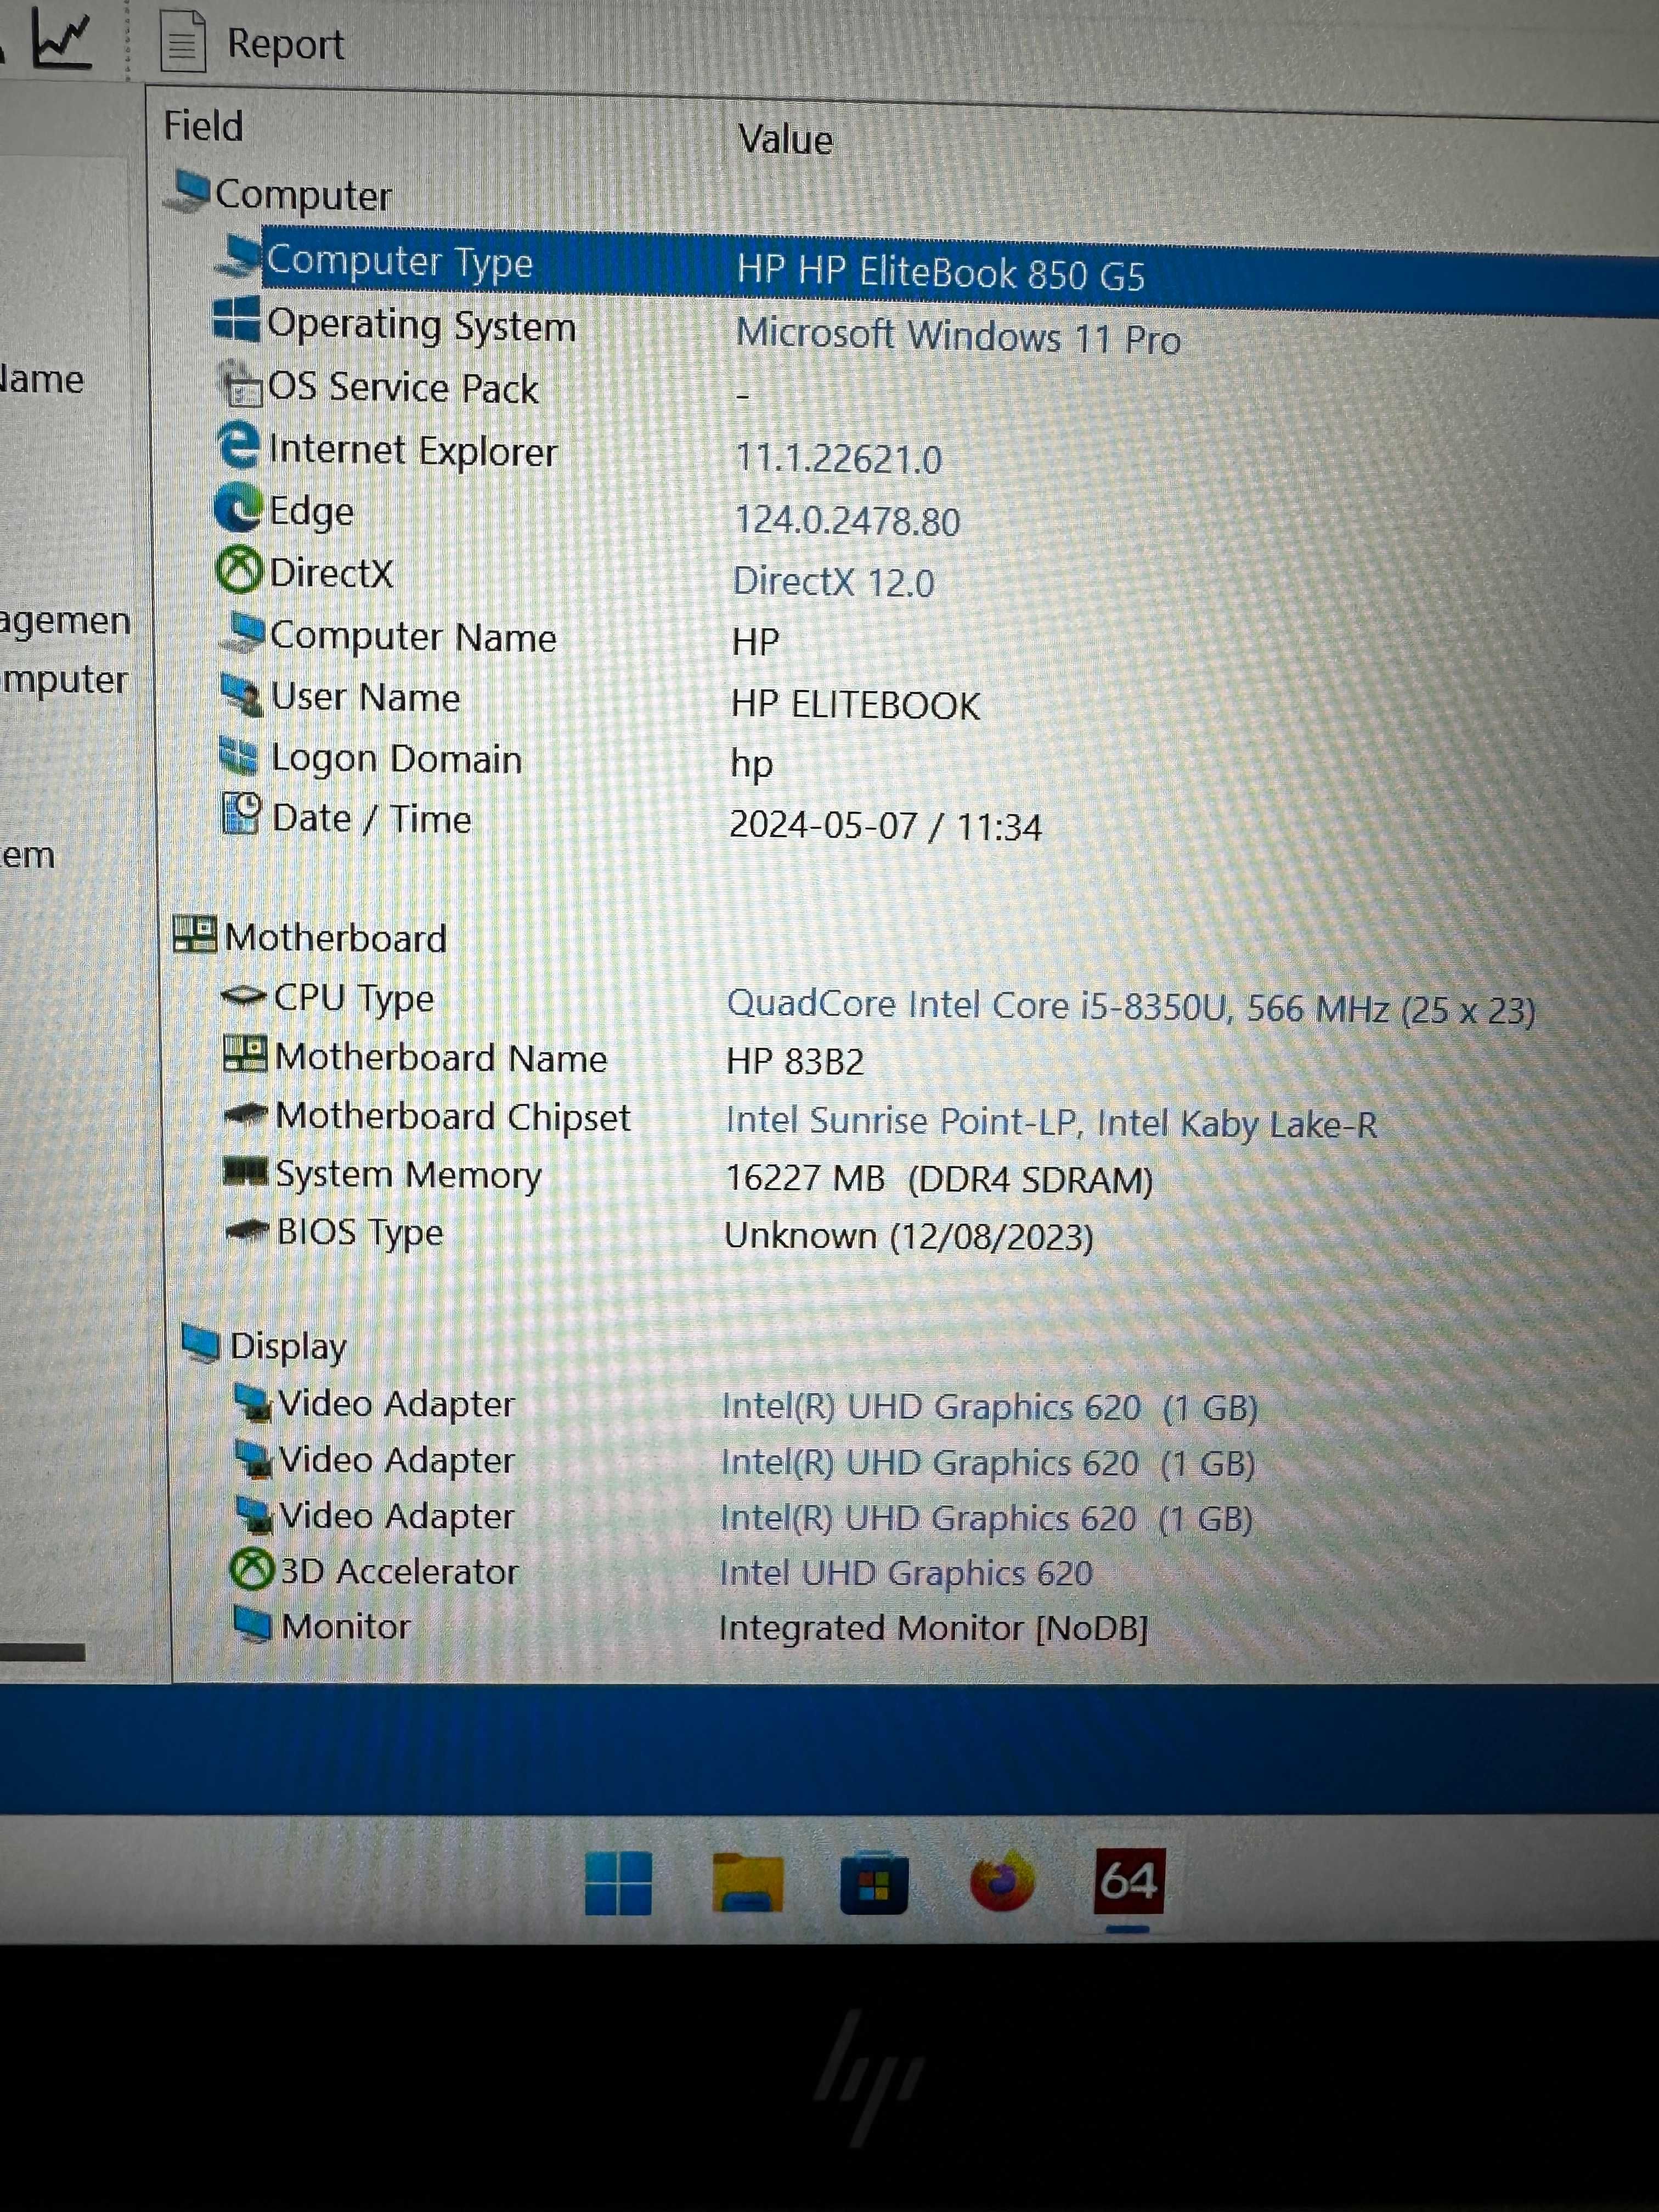1659x2212 pixels.
Task: Click the Field column header
Action: [x=203, y=126]
